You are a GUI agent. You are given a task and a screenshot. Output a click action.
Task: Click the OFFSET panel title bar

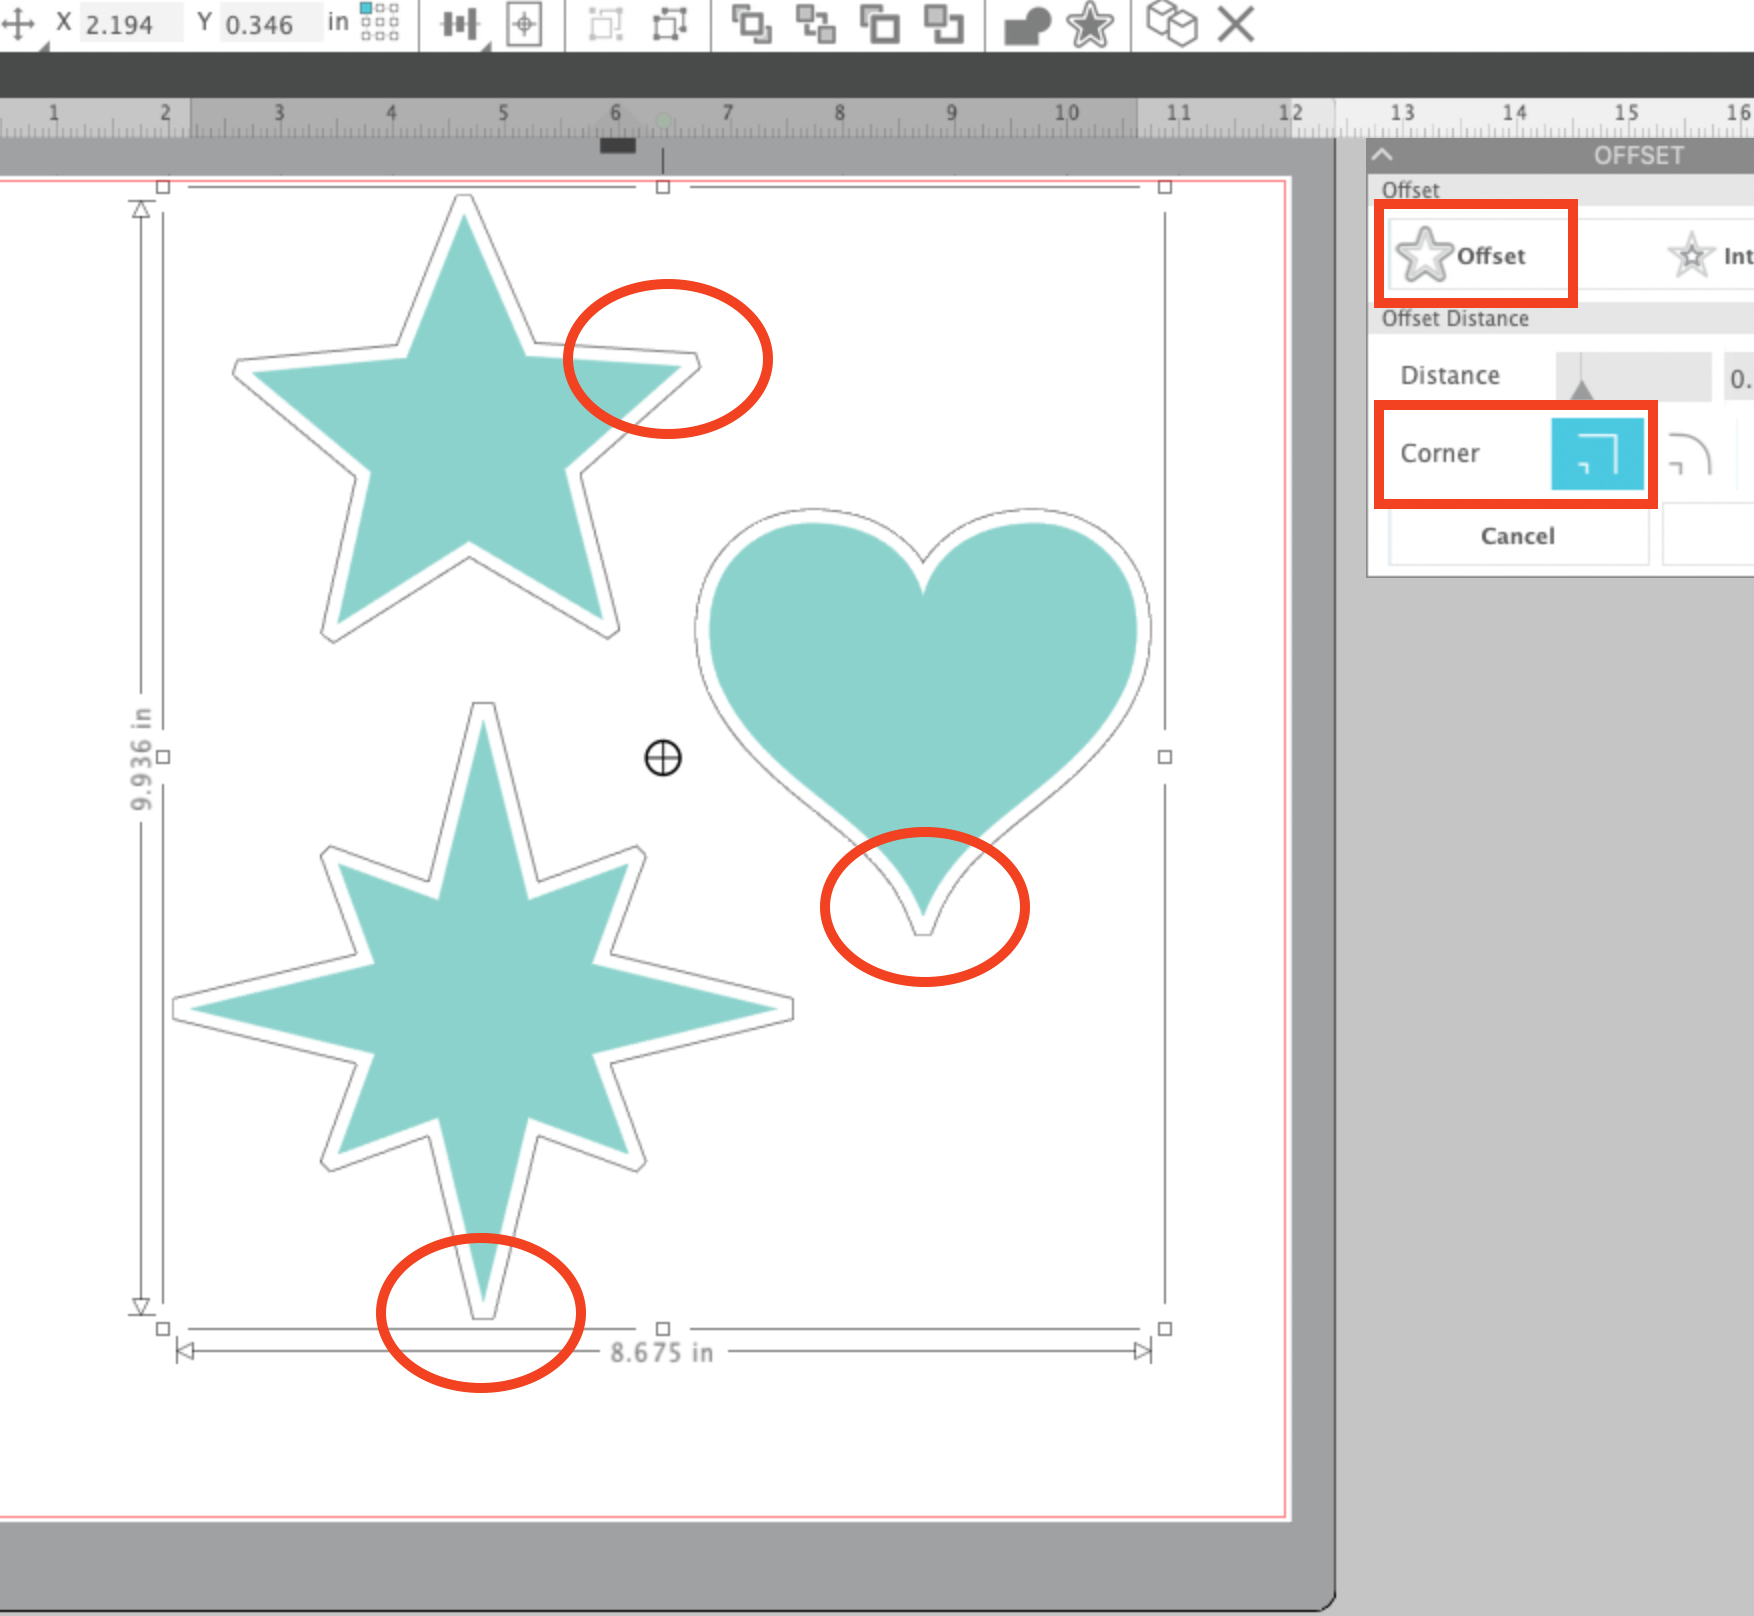(1639, 154)
